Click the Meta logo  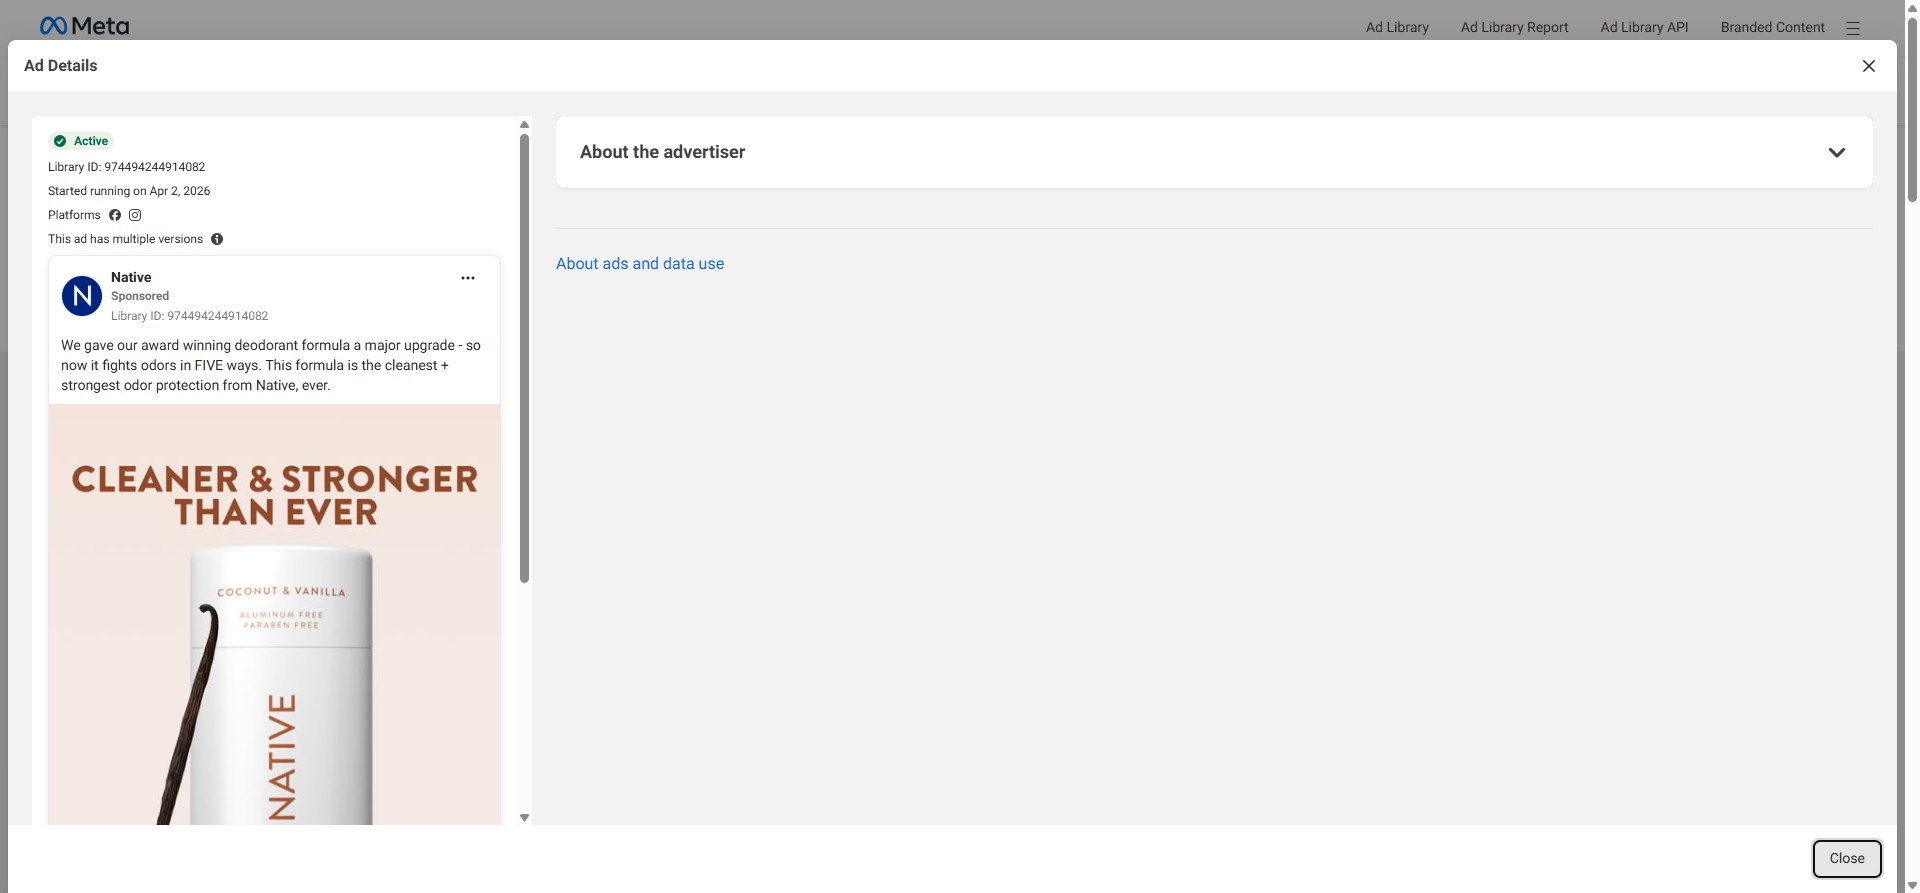coord(84,26)
